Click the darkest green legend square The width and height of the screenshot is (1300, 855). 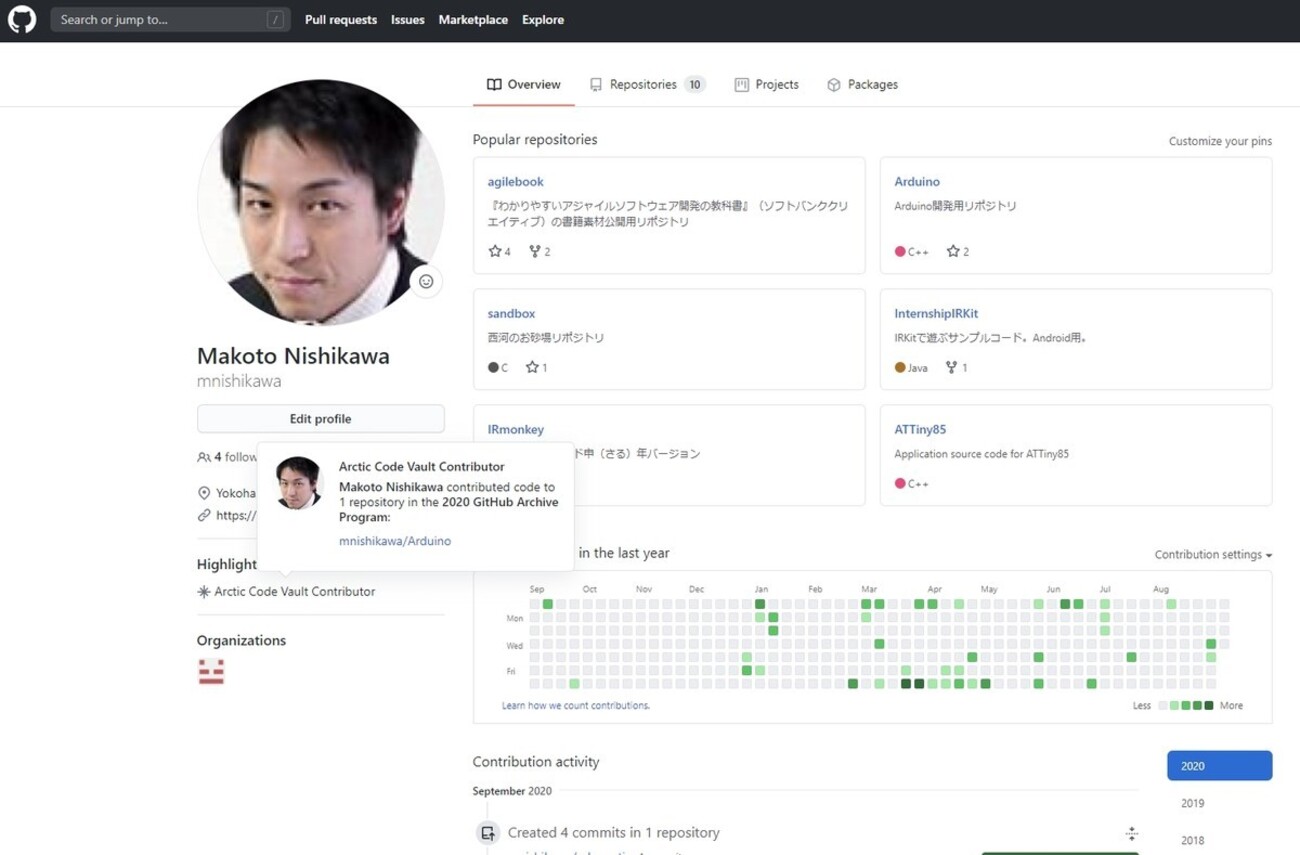click(1209, 706)
